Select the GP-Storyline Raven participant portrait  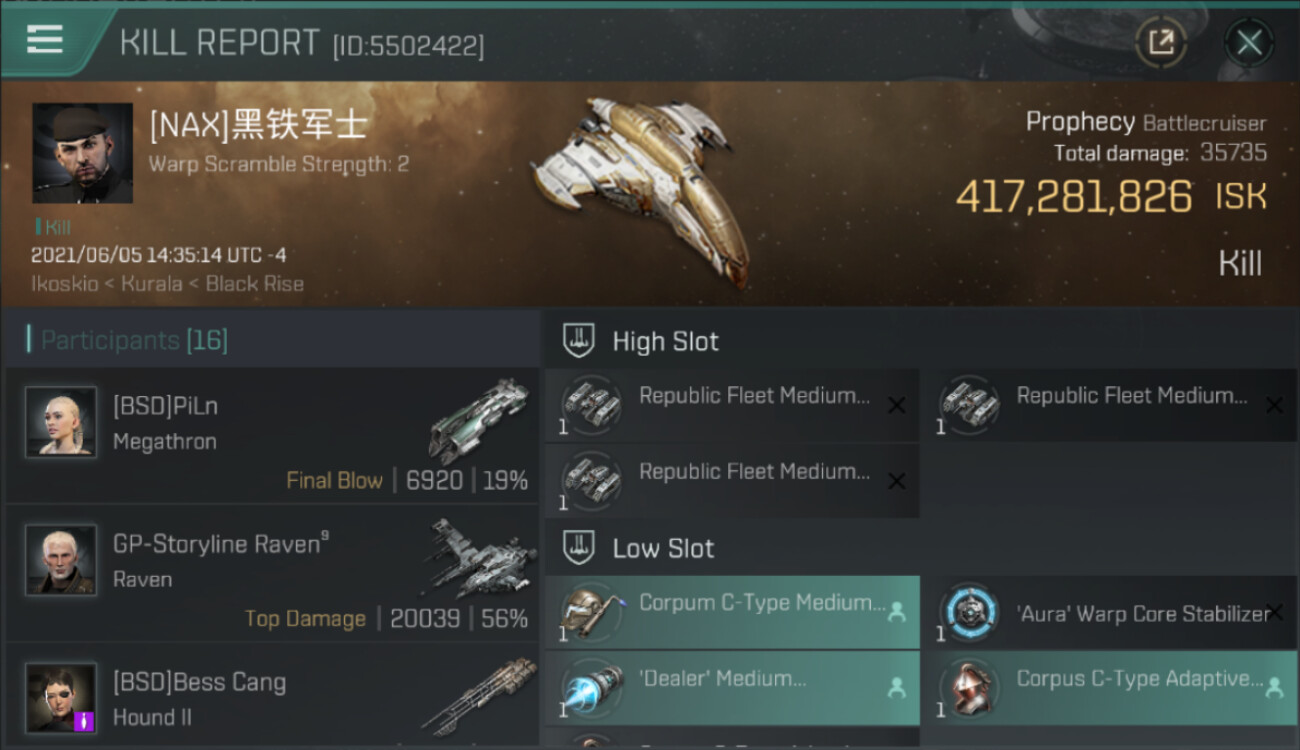click(61, 560)
